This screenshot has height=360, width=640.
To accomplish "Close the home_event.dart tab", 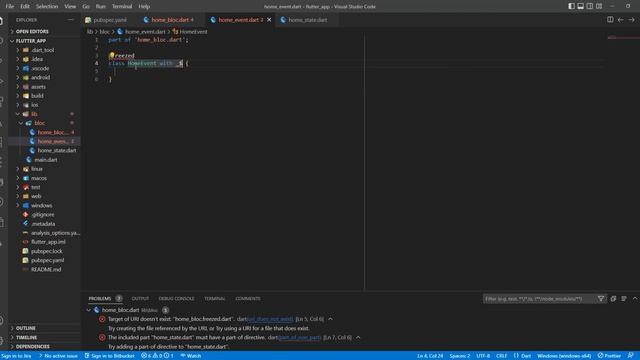I will click(269, 20).
